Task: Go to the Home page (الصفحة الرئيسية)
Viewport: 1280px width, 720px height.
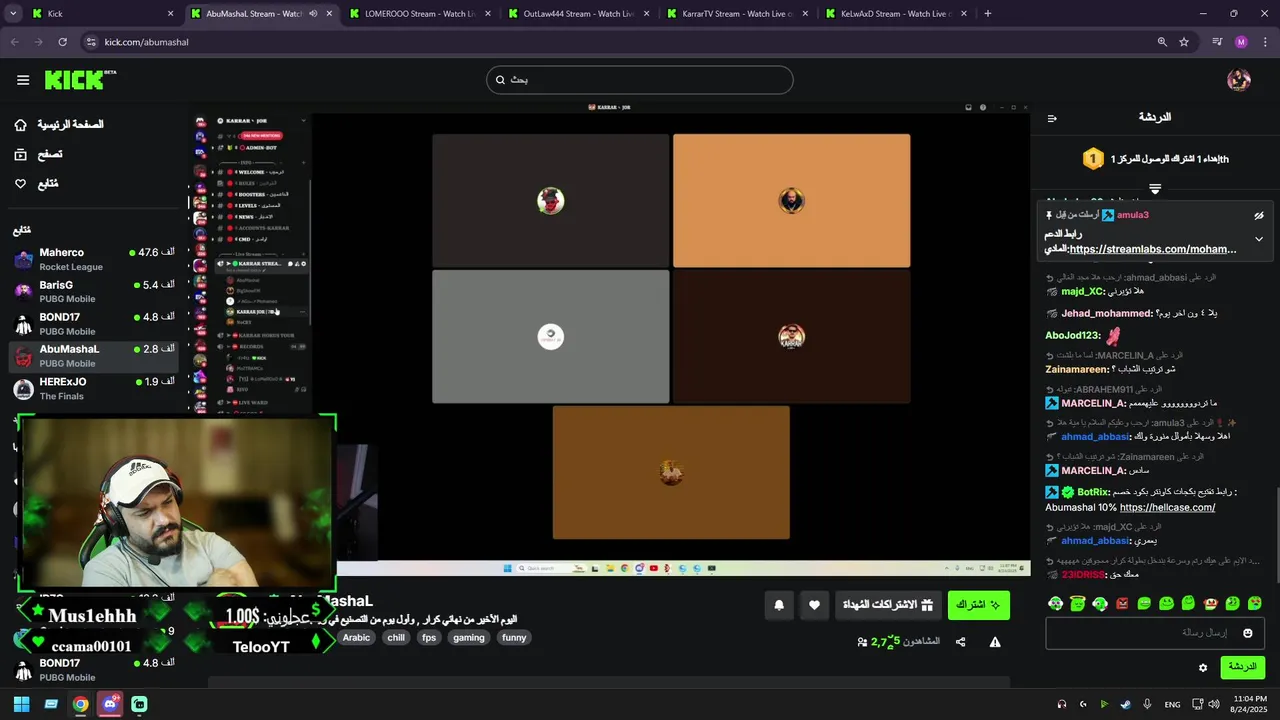Action: tap(58, 124)
